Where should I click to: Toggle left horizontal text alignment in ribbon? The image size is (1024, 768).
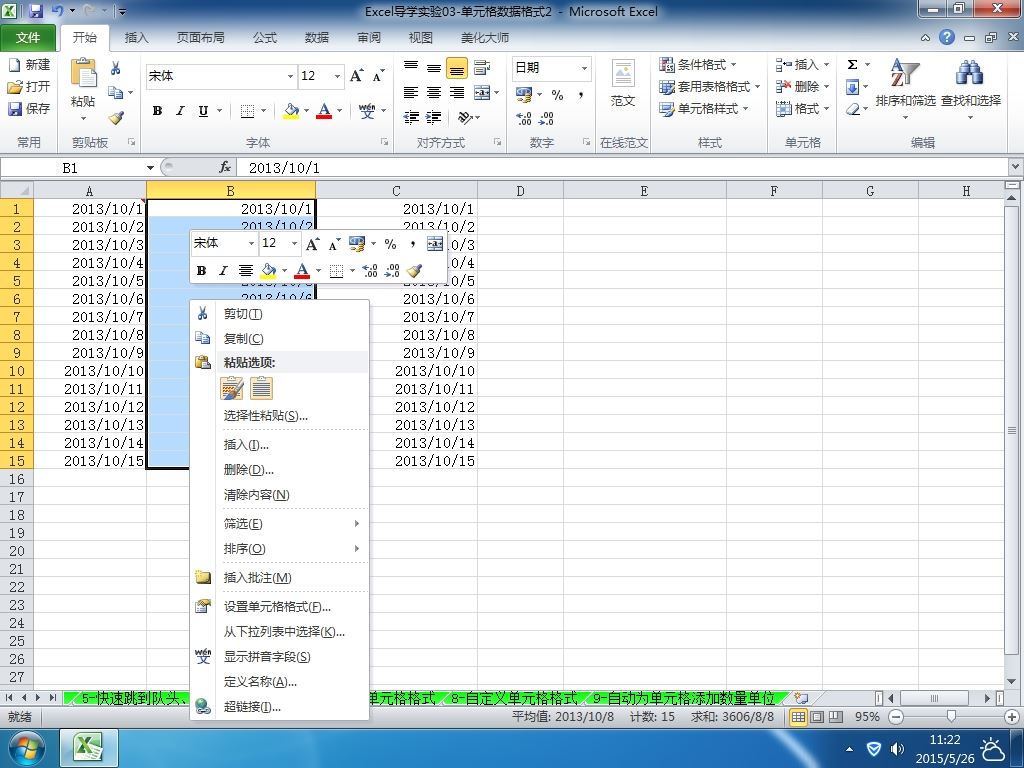tap(410, 93)
